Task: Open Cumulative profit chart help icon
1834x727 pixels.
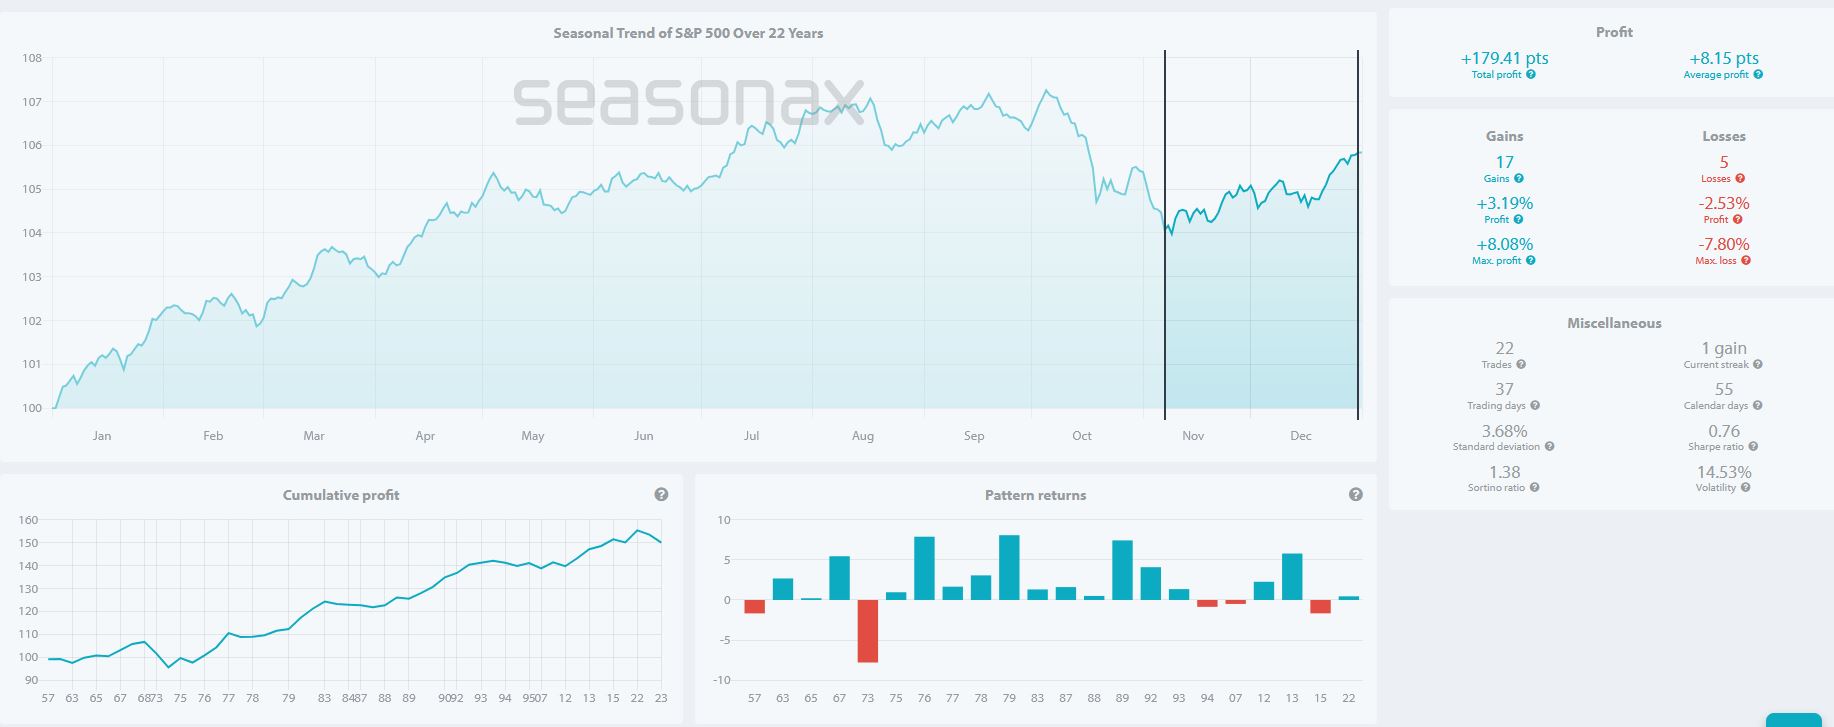Action: [x=661, y=495]
